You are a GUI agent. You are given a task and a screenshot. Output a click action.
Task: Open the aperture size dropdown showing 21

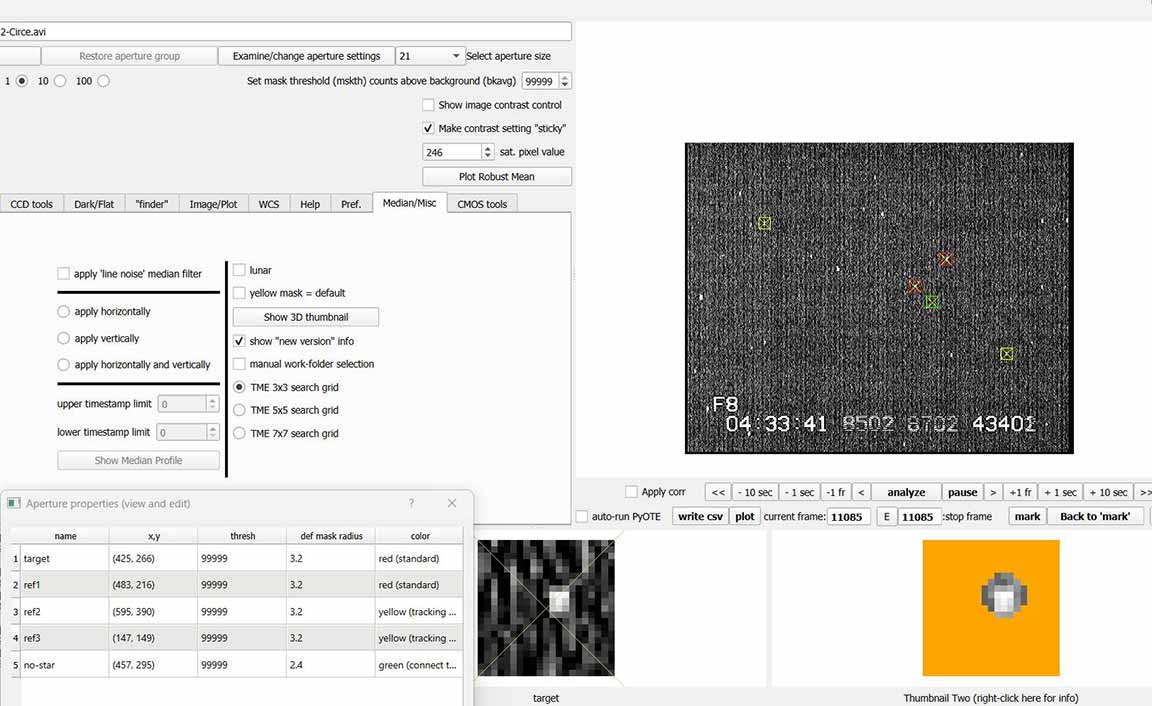[x=430, y=56]
